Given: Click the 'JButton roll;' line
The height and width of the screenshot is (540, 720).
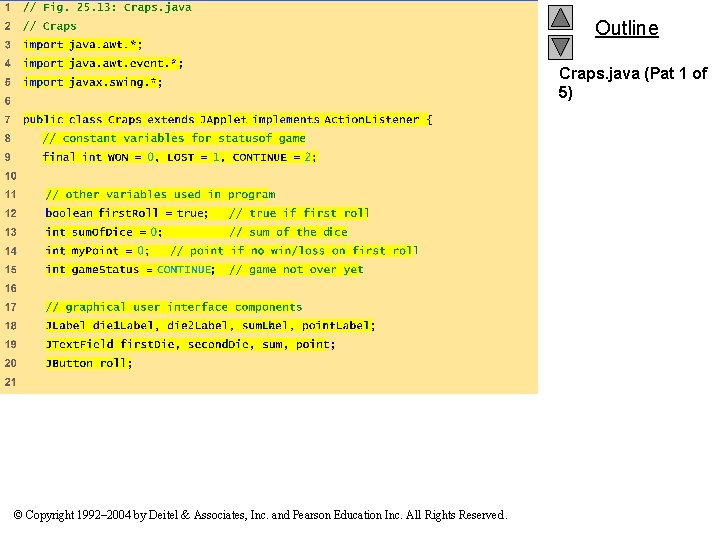Looking at the screenshot, I should (89, 363).
